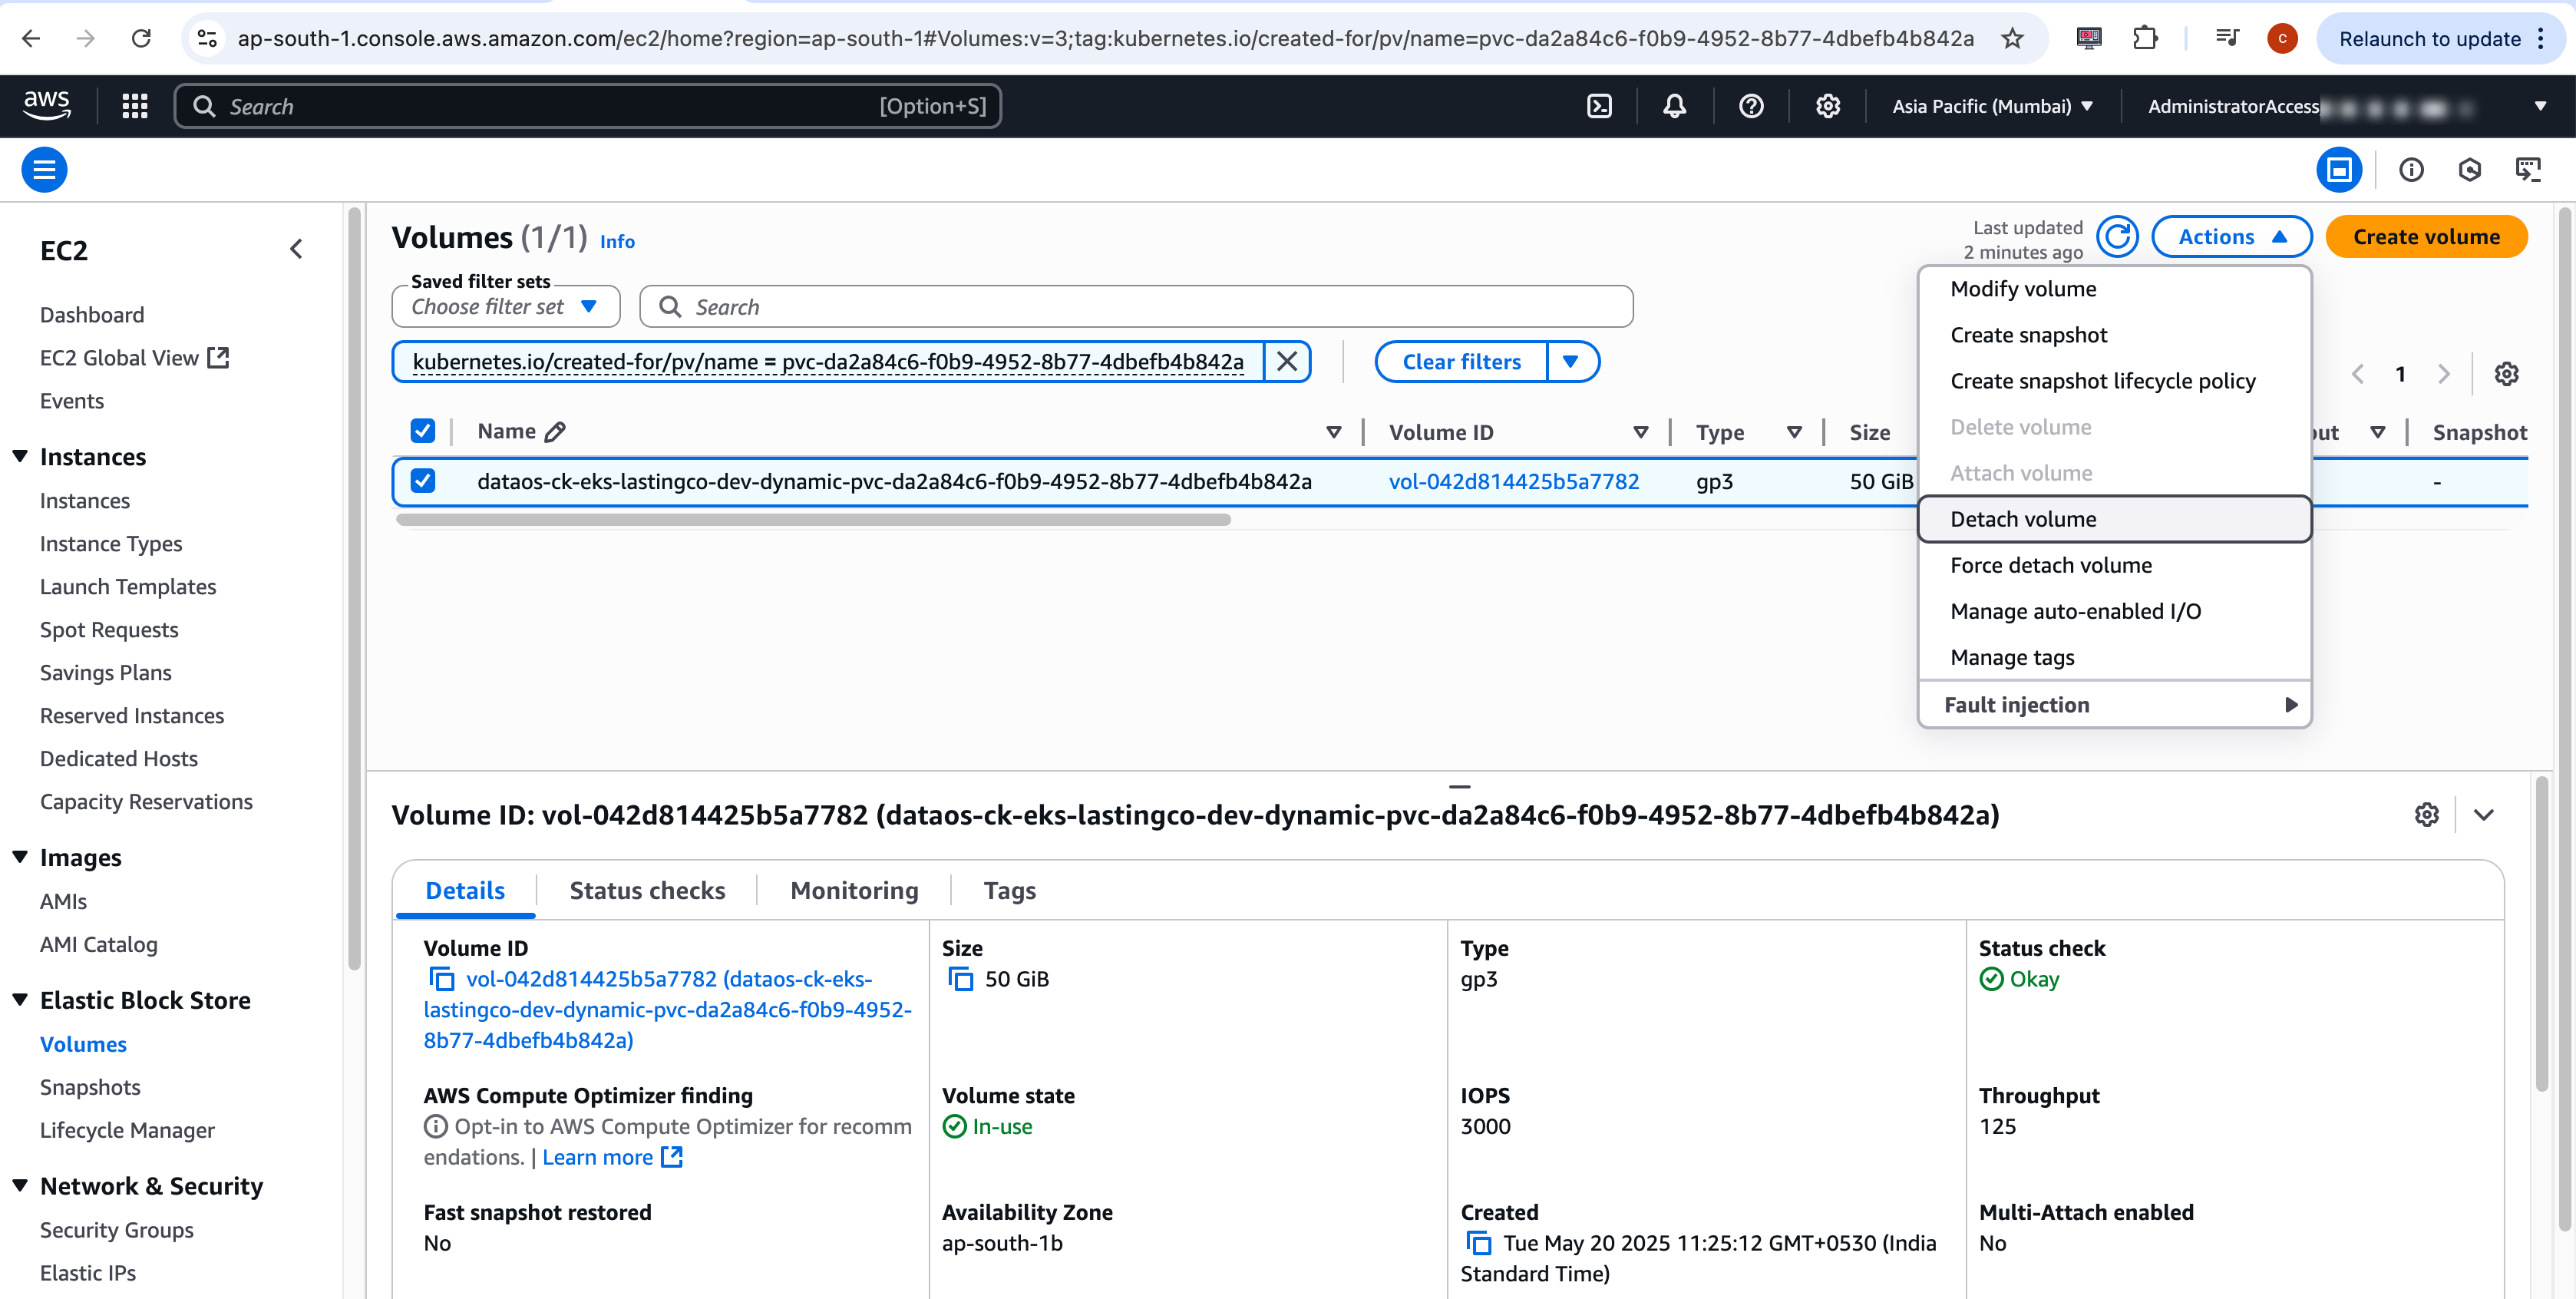Open browser extensions puzzle icon
This screenshot has height=1299, width=2576.
(x=2145, y=38)
